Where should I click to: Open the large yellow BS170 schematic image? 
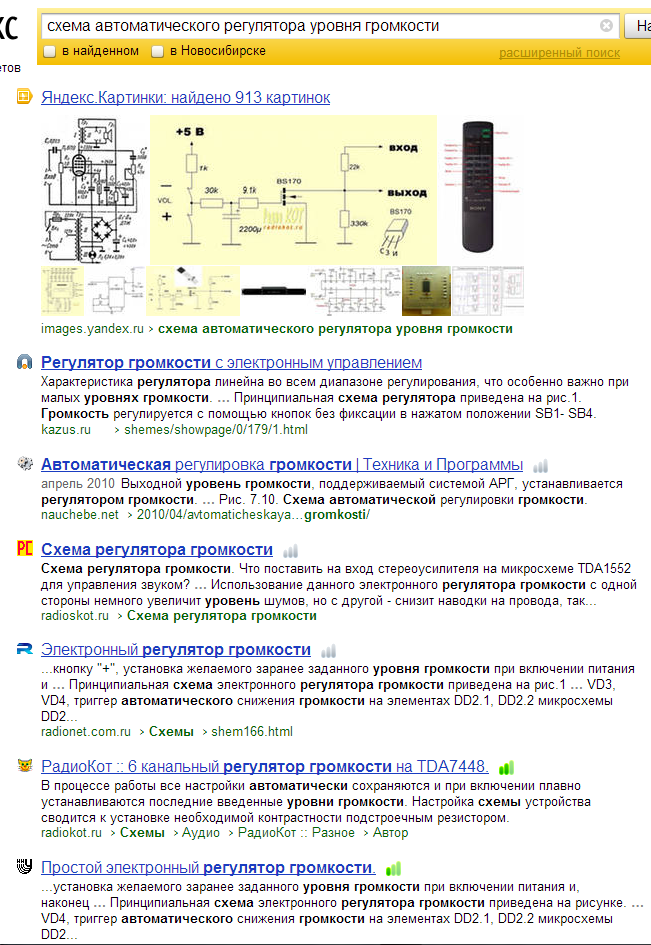(x=294, y=190)
